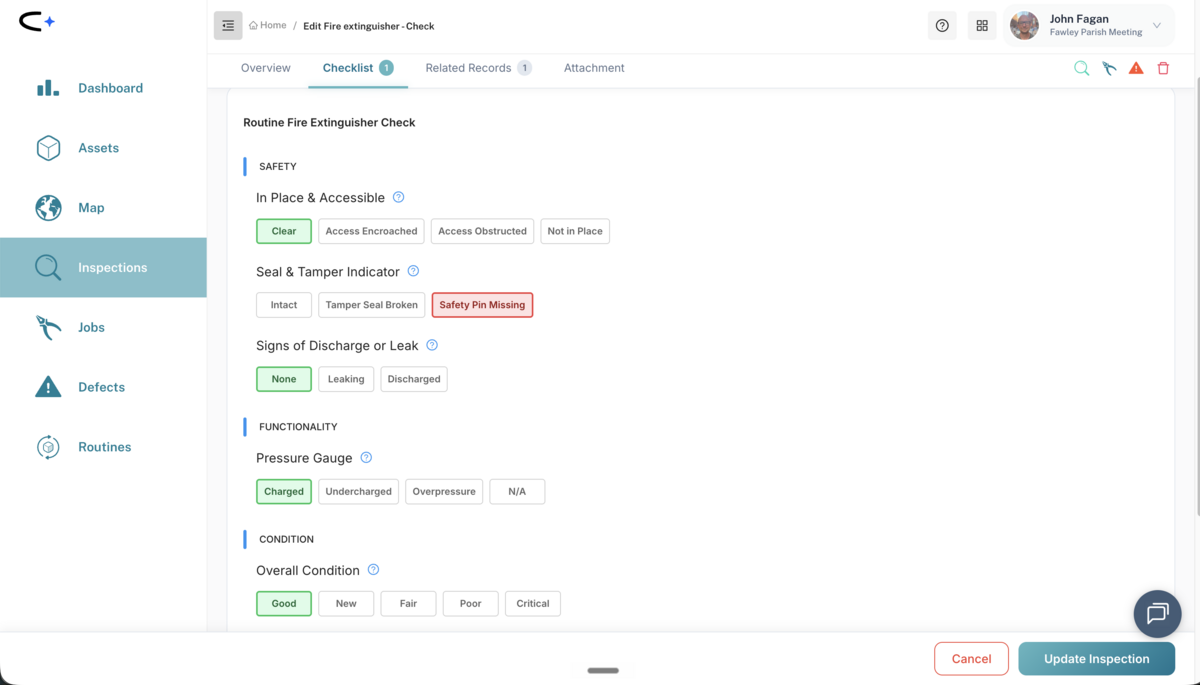Show help for Seal & Tamper Indicator
1200x685 pixels.
click(x=413, y=271)
